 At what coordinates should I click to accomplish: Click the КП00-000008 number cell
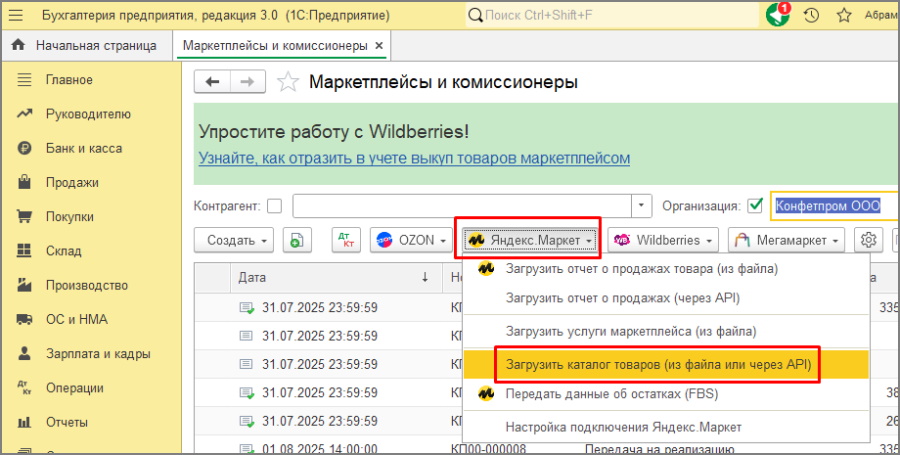[x=488, y=449]
